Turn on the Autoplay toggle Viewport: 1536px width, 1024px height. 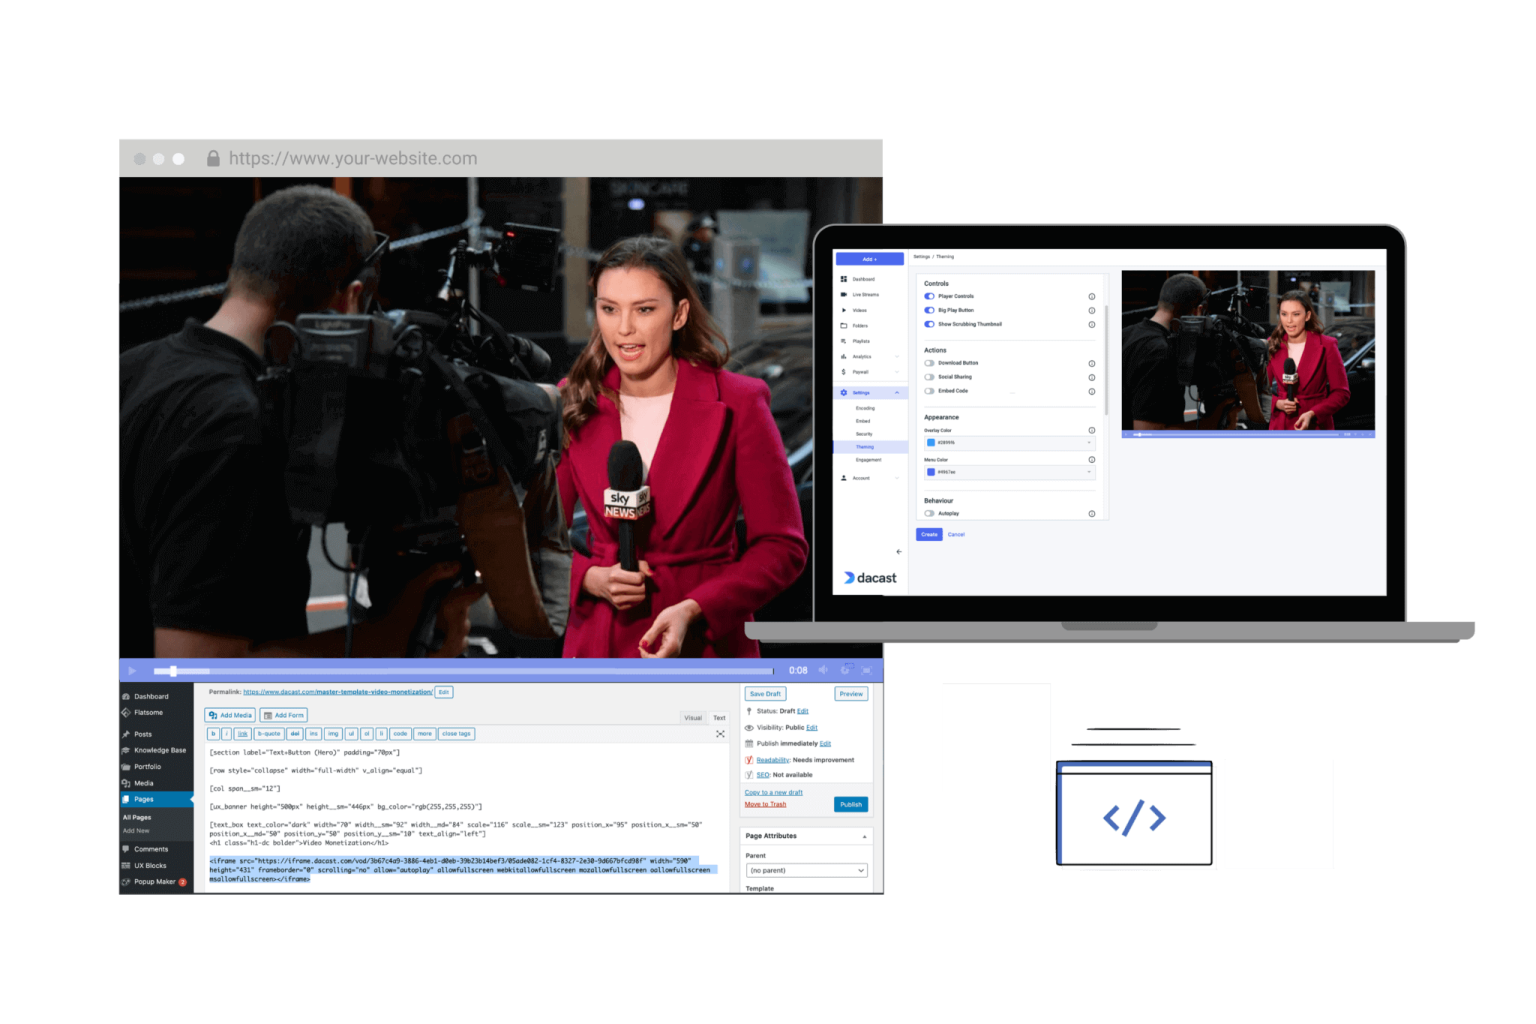coord(929,514)
